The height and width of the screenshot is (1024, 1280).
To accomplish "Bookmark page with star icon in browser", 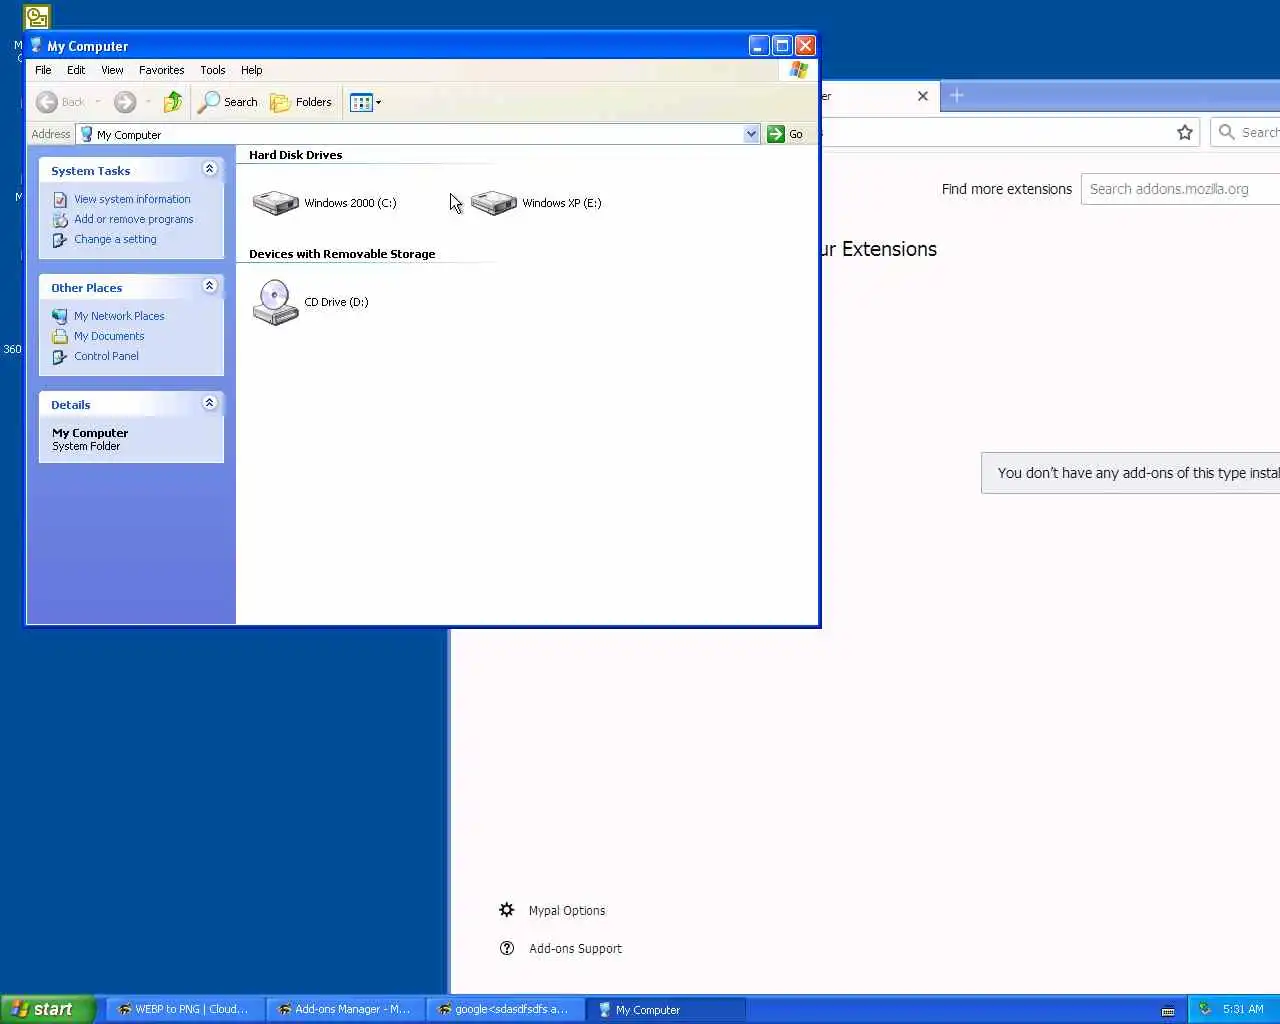I will pos(1185,132).
